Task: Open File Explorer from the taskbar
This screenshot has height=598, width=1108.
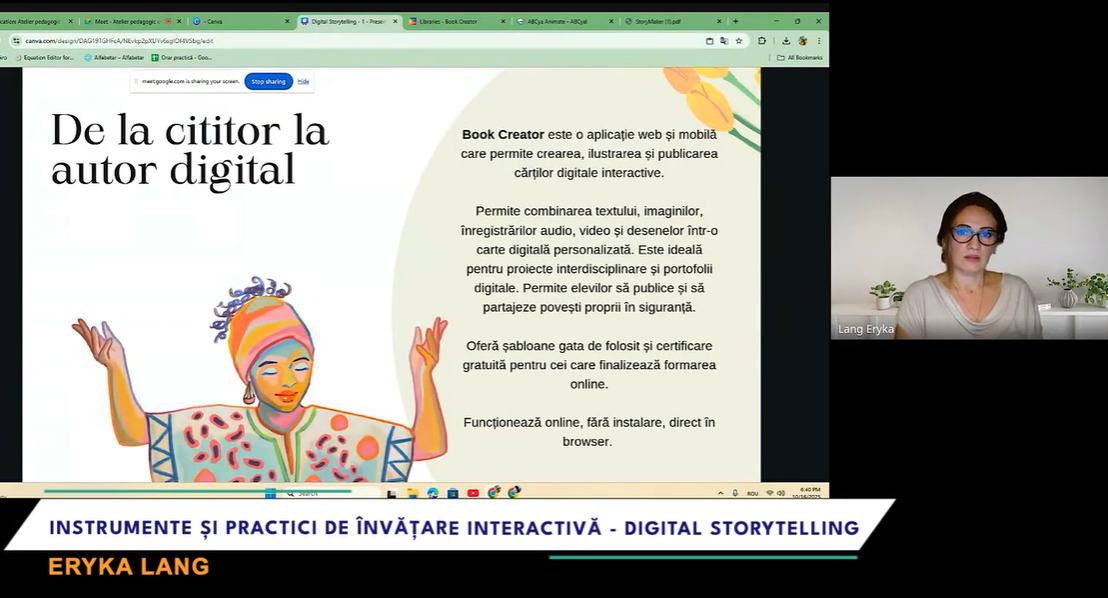Action: (x=413, y=493)
